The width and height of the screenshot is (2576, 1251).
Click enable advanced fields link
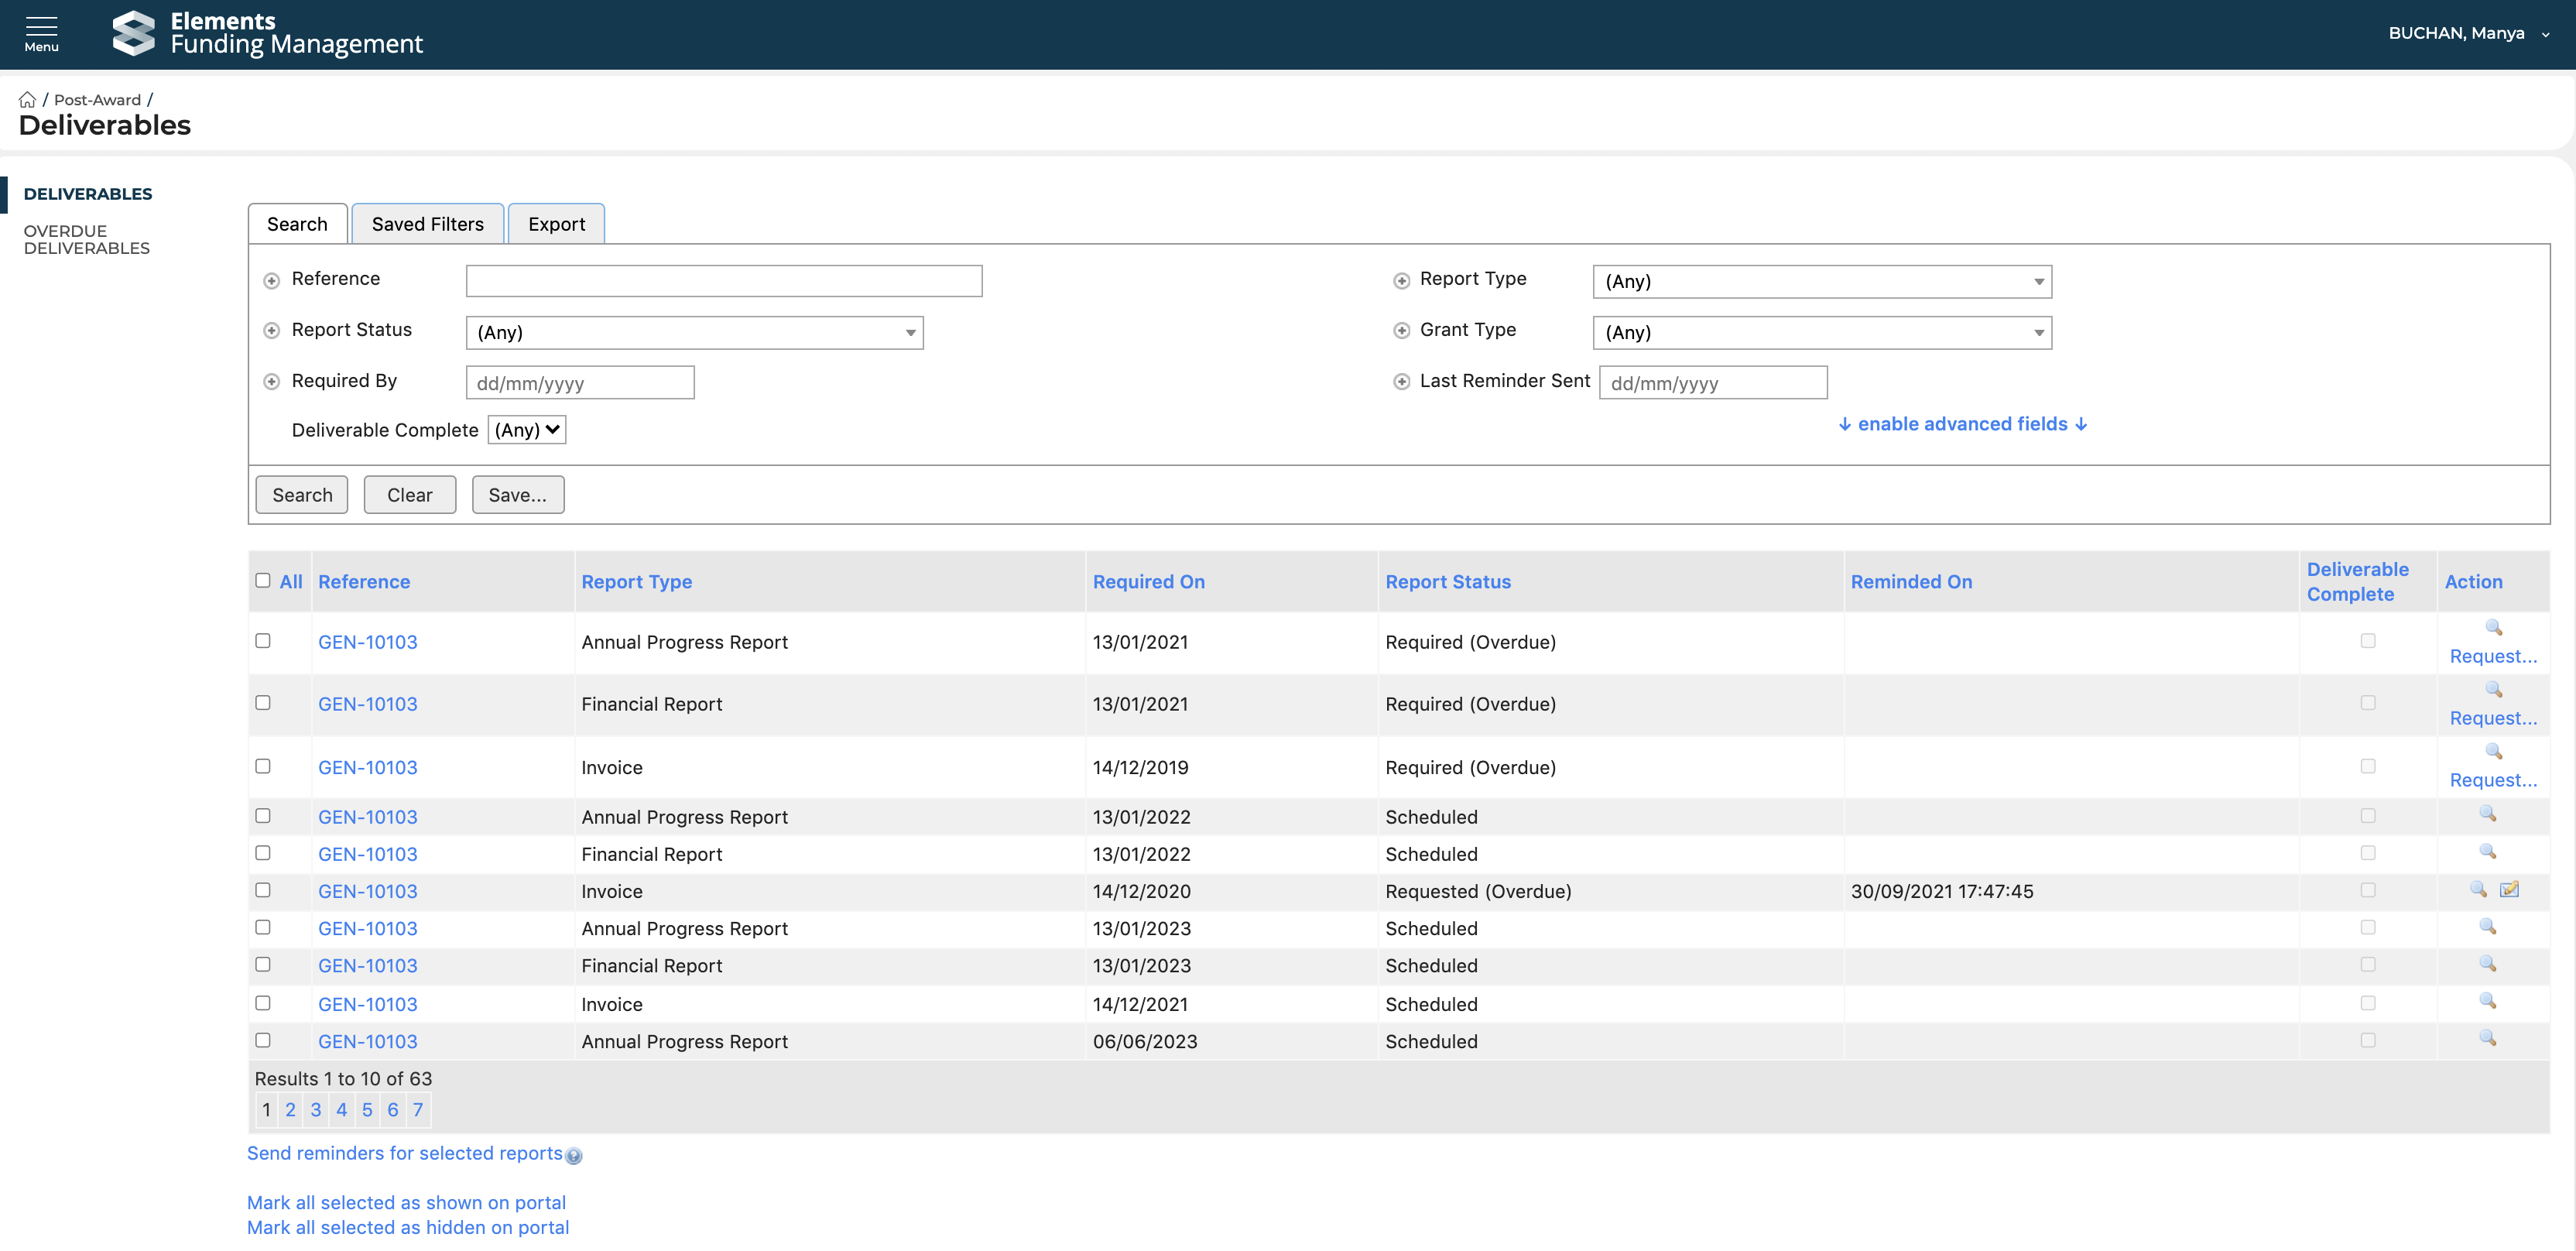pyautogui.click(x=1962, y=424)
